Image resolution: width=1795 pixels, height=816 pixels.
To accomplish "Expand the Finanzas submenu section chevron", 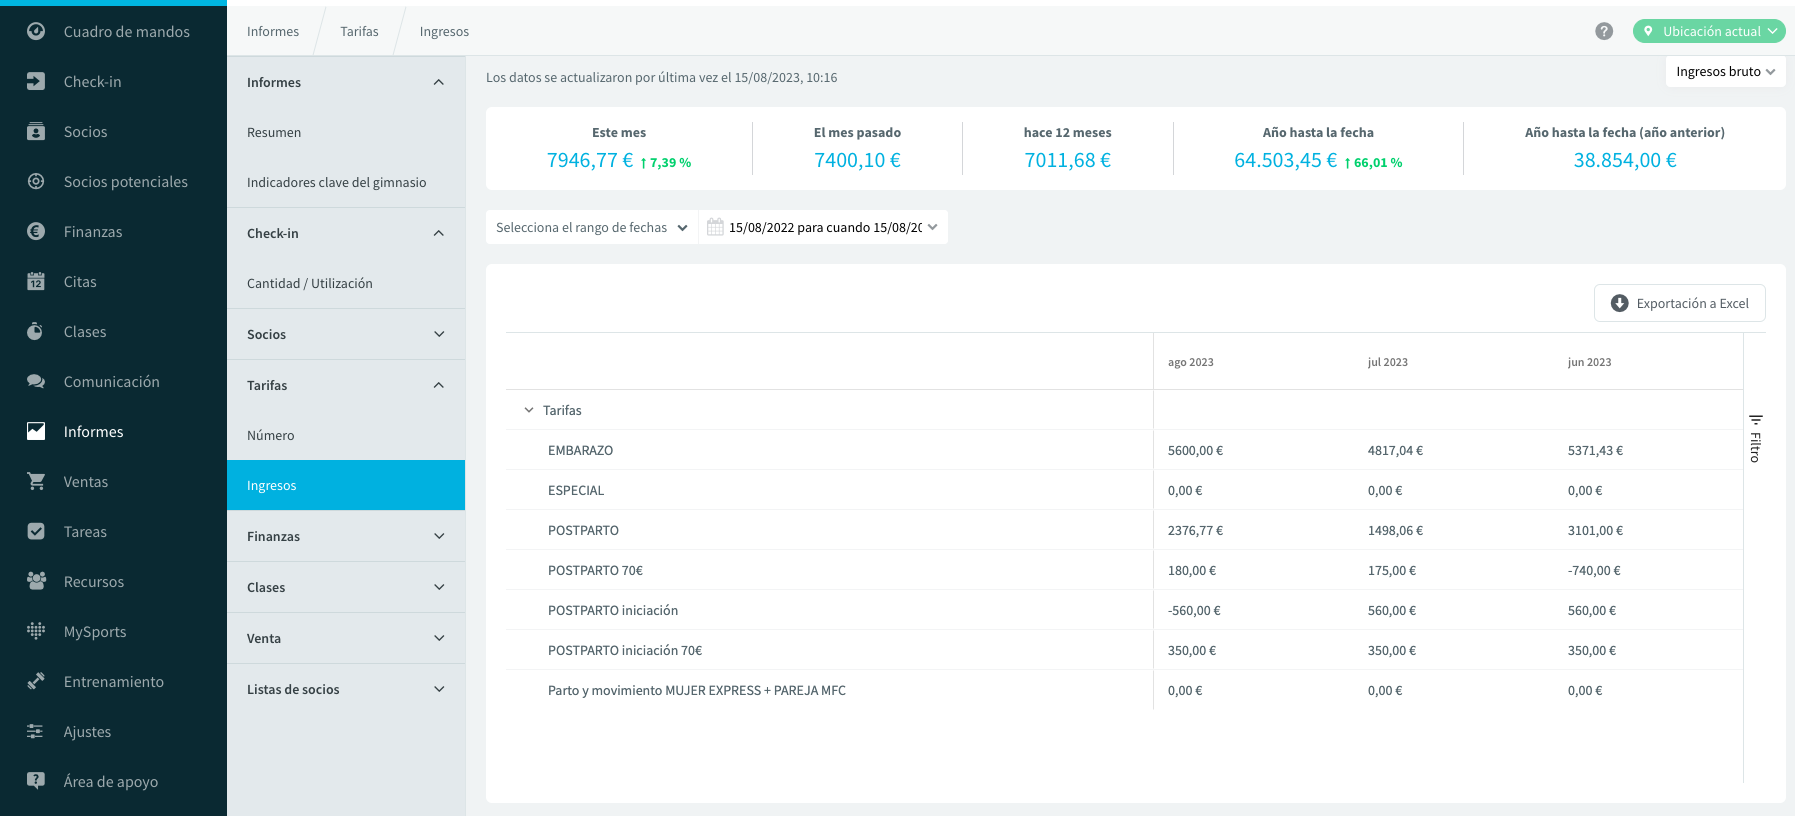I will (x=439, y=536).
